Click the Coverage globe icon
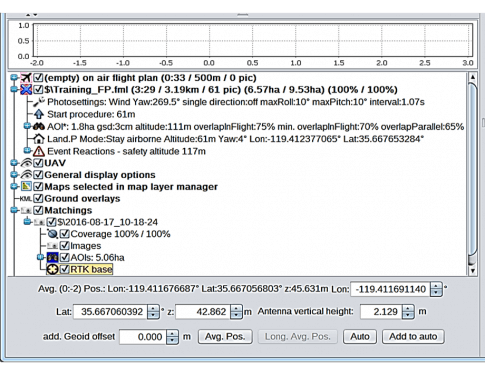Screen dimensions: 485x375 click(x=52, y=234)
